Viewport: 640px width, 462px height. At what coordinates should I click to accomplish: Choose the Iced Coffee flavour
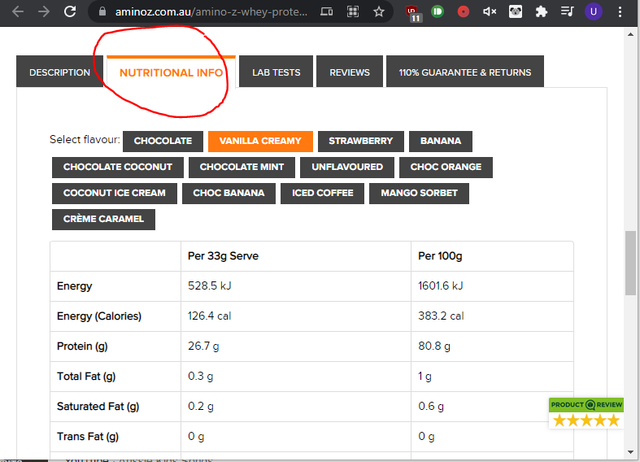click(x=322, y=193)
